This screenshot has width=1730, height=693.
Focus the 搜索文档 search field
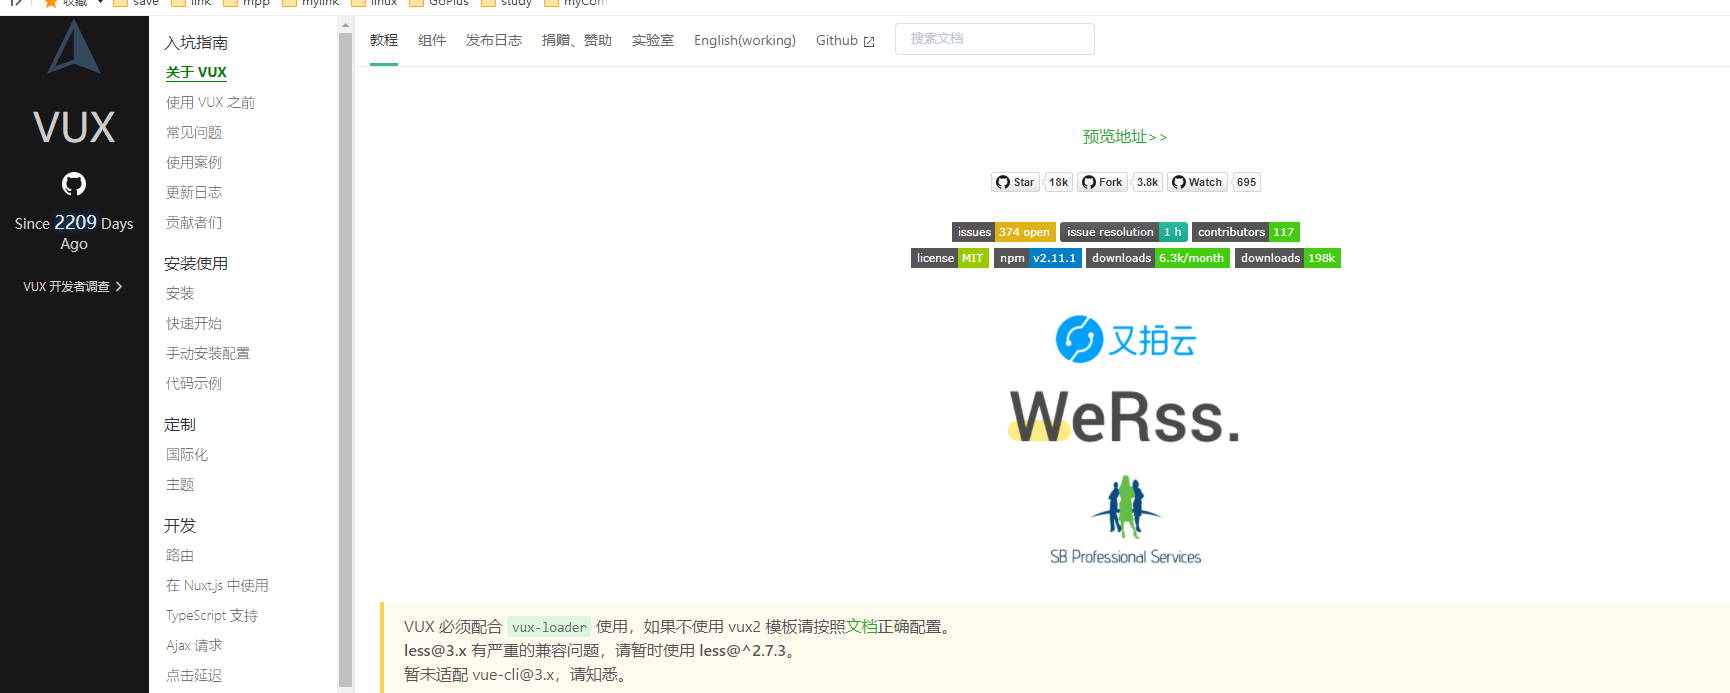tap(995, 39)
